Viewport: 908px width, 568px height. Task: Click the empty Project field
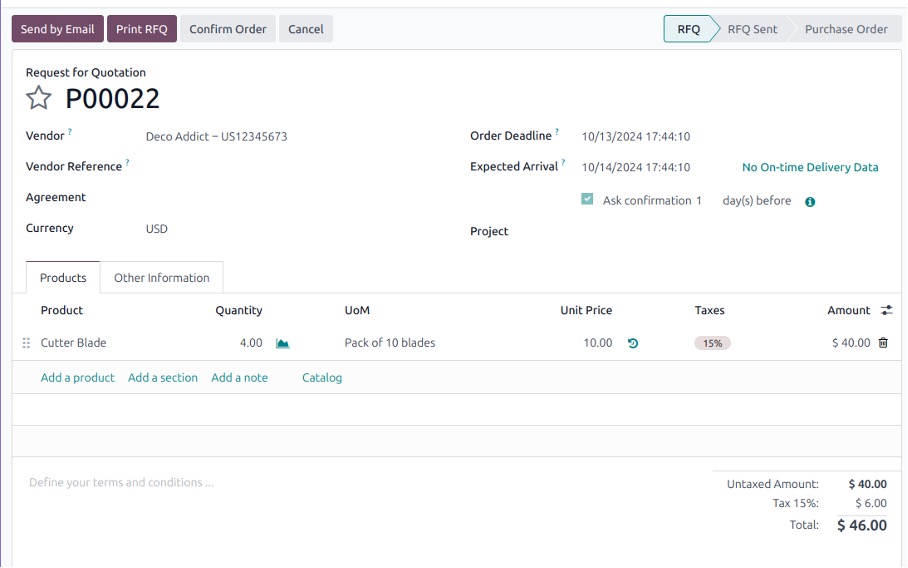coord(730,231)
